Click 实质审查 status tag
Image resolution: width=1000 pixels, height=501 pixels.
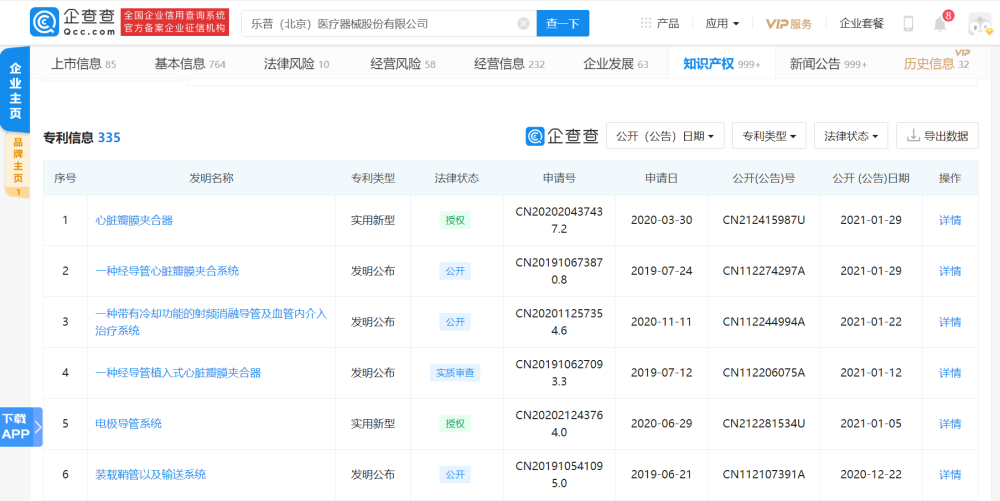point(455,373)
